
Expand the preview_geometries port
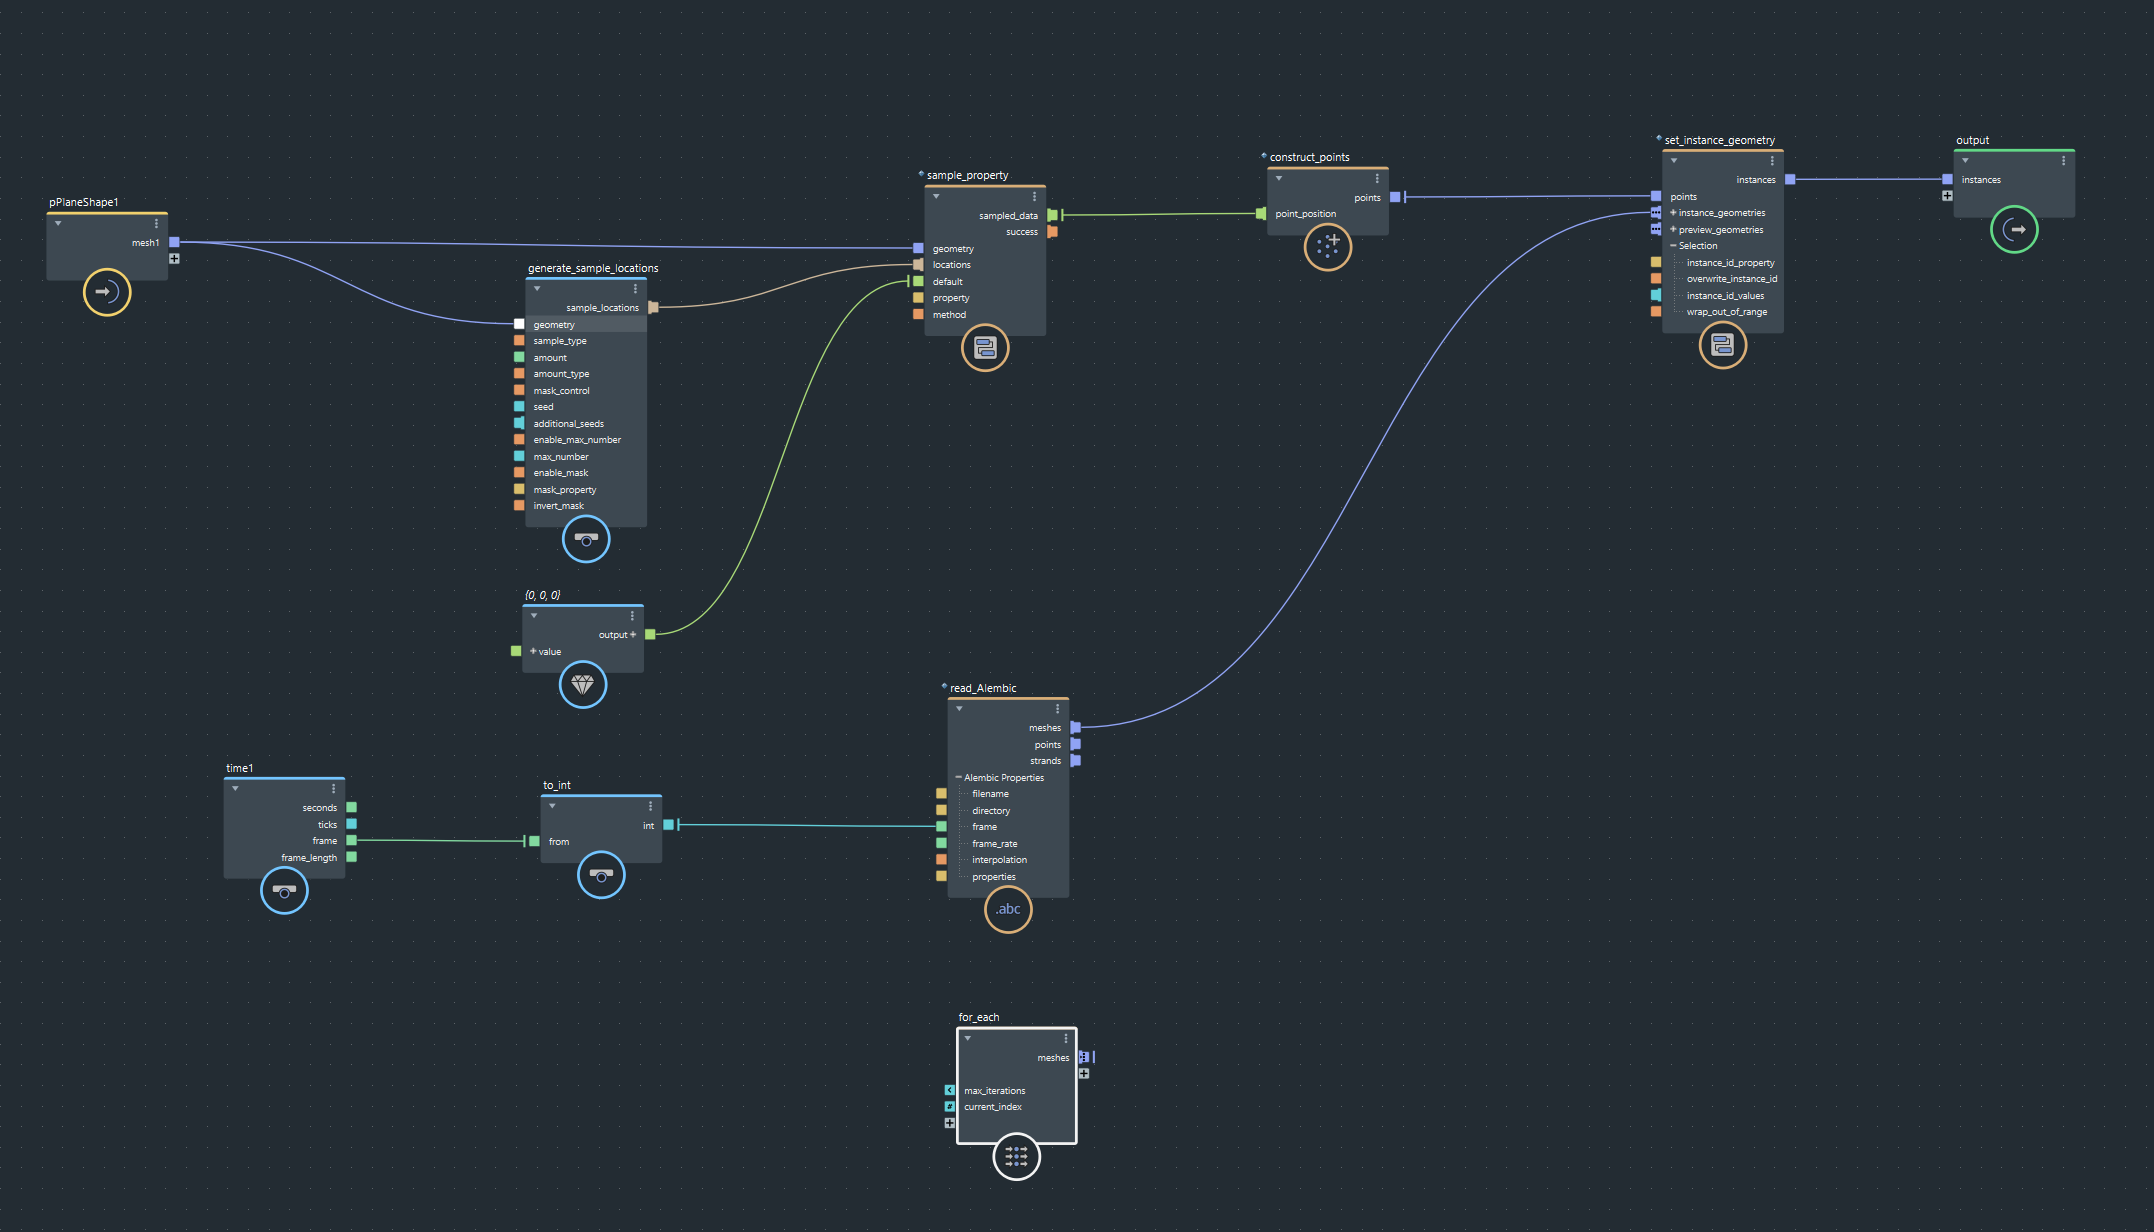click(x=1673, y=229)
